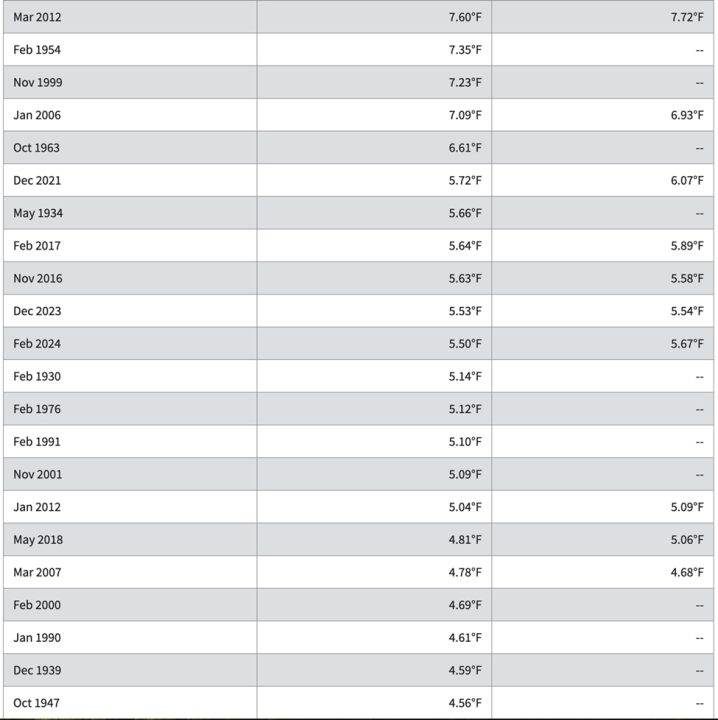Click the 6.93°F value in Jan 2006 row
The height and width of the screenshot is (720, 718).
click(x=687, y=115)
